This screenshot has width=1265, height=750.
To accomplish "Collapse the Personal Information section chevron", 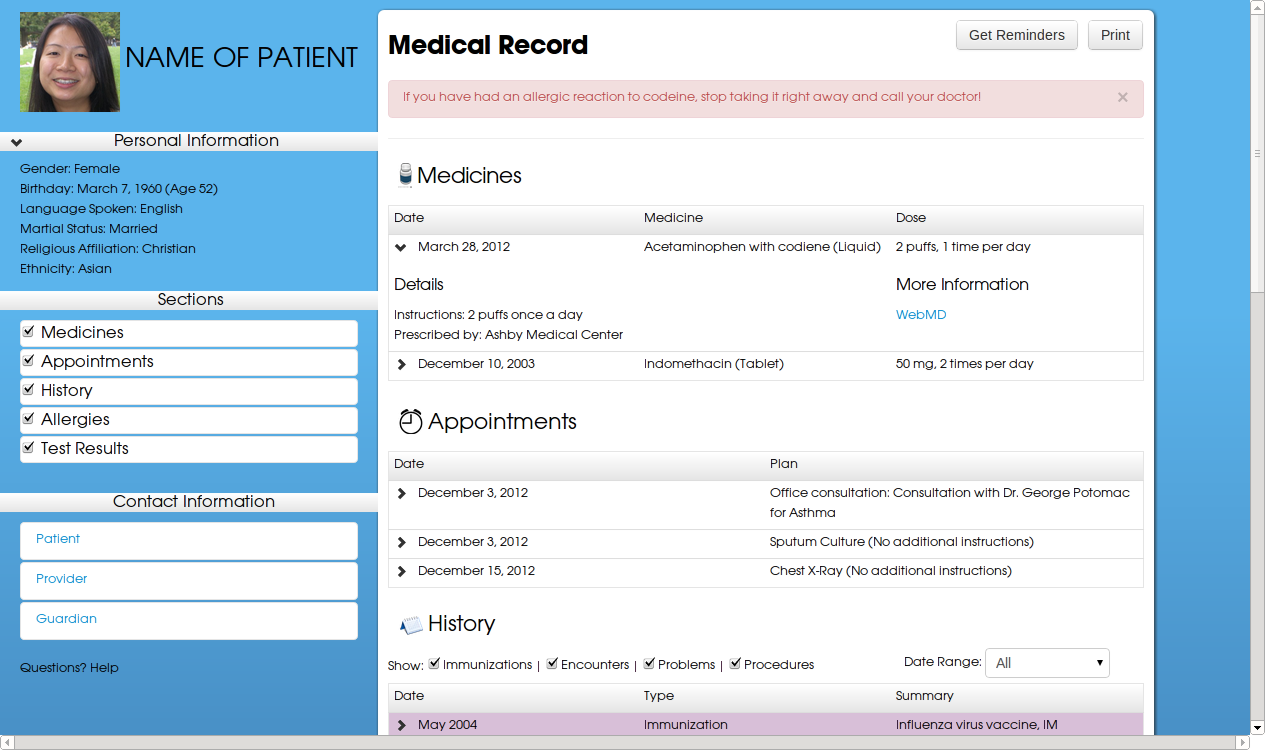I will 16,142.
